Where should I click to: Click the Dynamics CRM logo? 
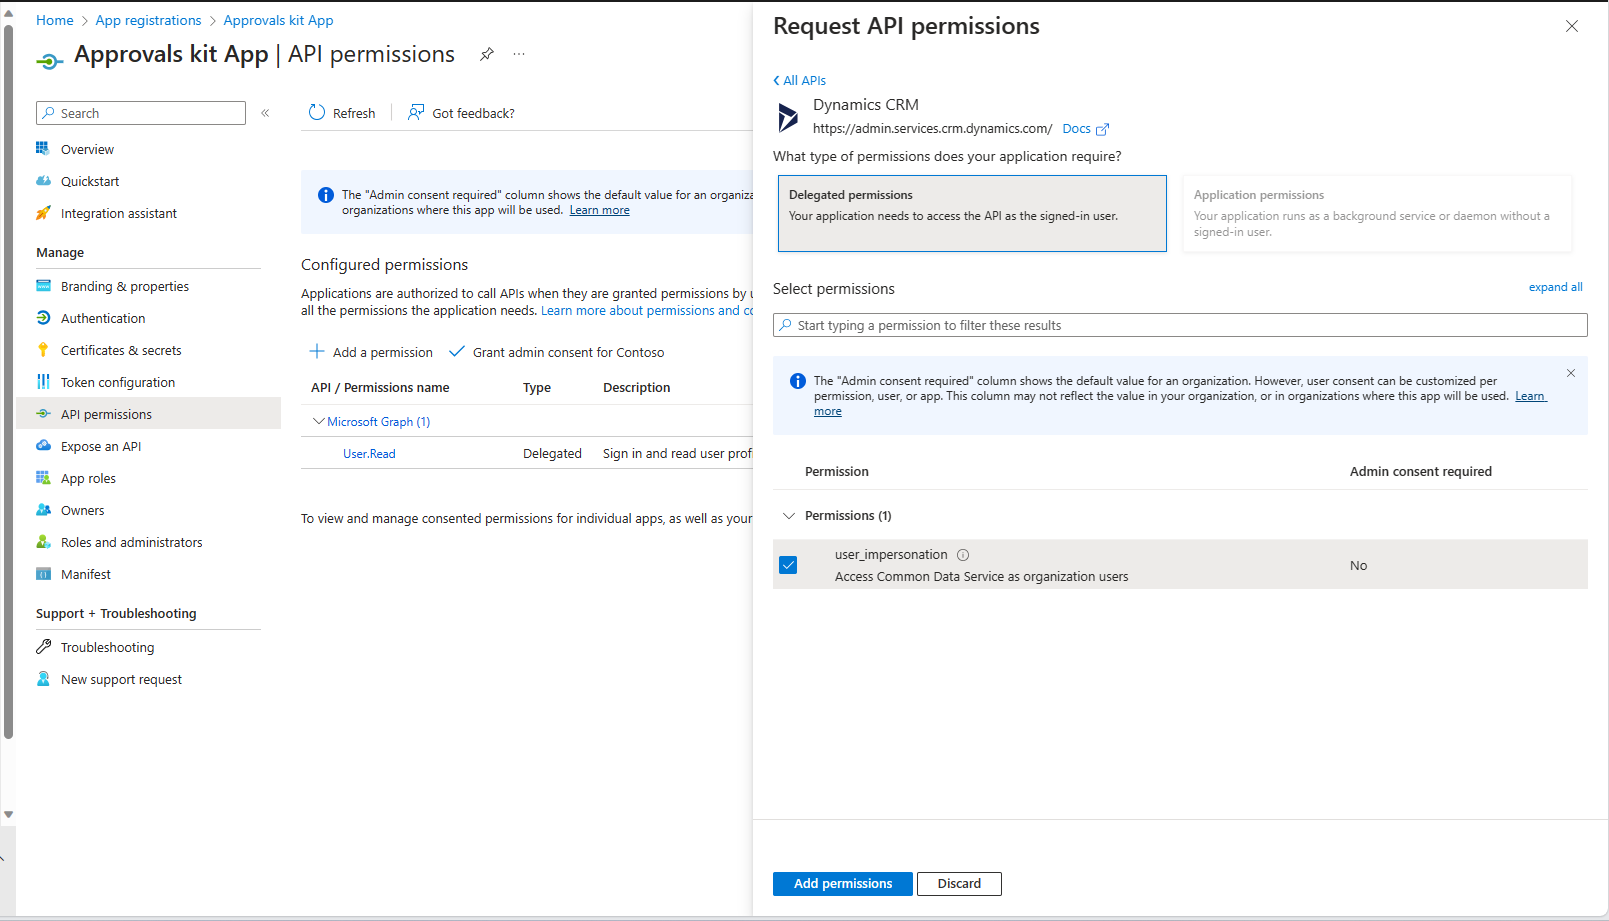788,117
